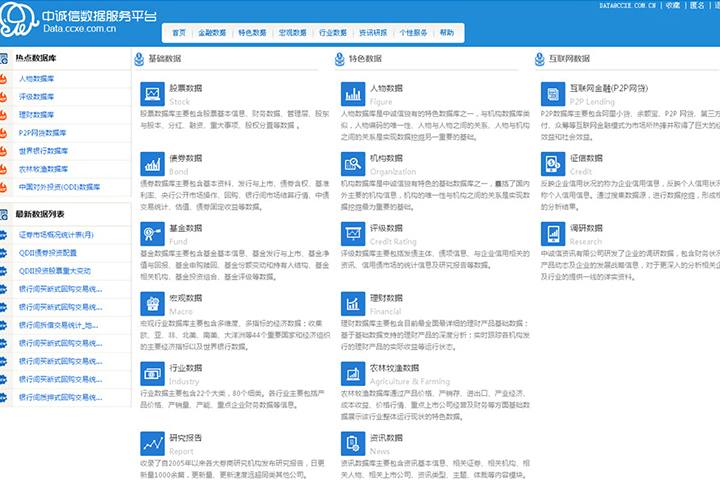Screen dimensions: 720x480
Task: Click the 调研数据 card title
Action: pos(586,228)
